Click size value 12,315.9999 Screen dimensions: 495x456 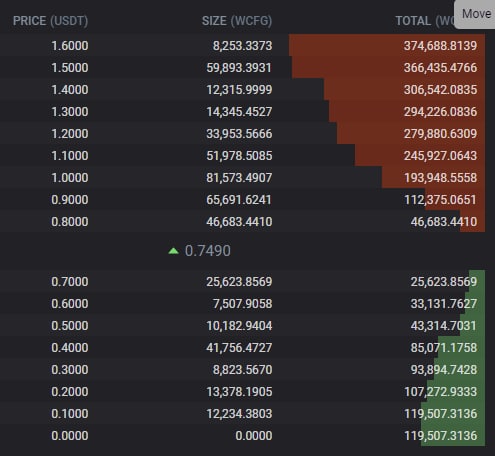239,90
